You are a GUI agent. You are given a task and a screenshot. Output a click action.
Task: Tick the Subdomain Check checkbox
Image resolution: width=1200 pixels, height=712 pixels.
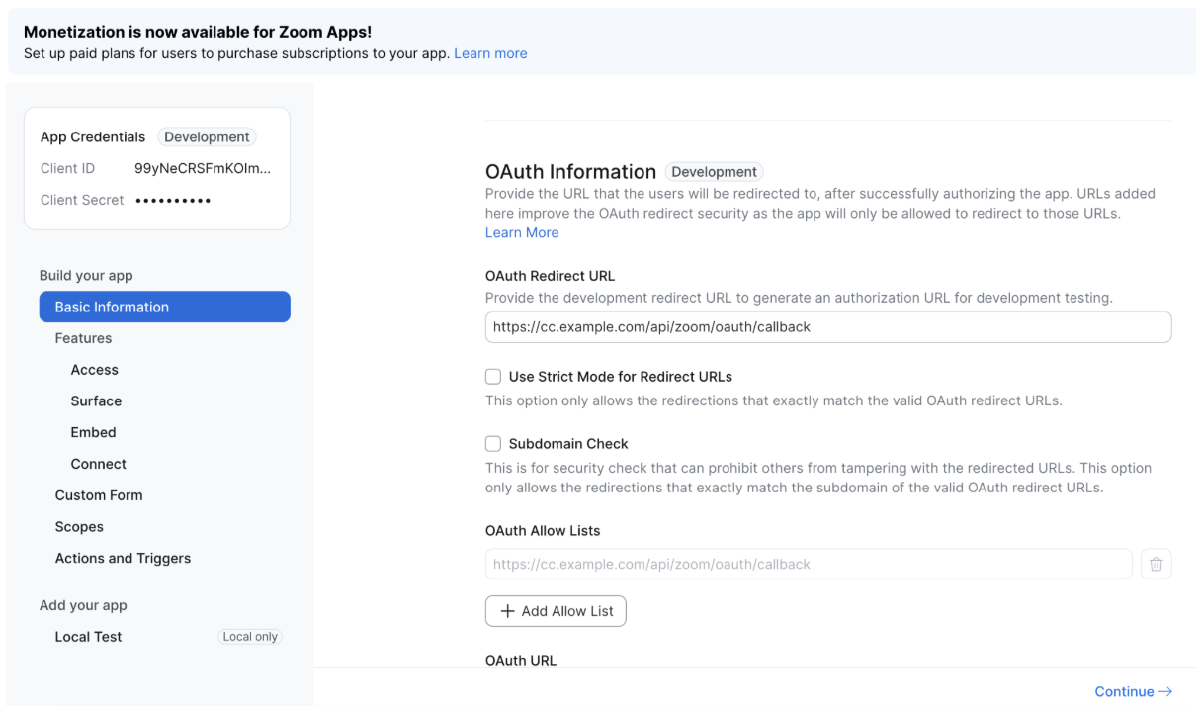coord(493,444)
